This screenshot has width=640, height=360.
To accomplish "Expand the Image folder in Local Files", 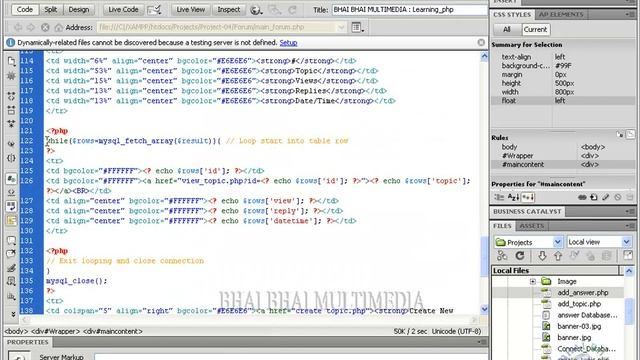I will click(x=533, y=281).
